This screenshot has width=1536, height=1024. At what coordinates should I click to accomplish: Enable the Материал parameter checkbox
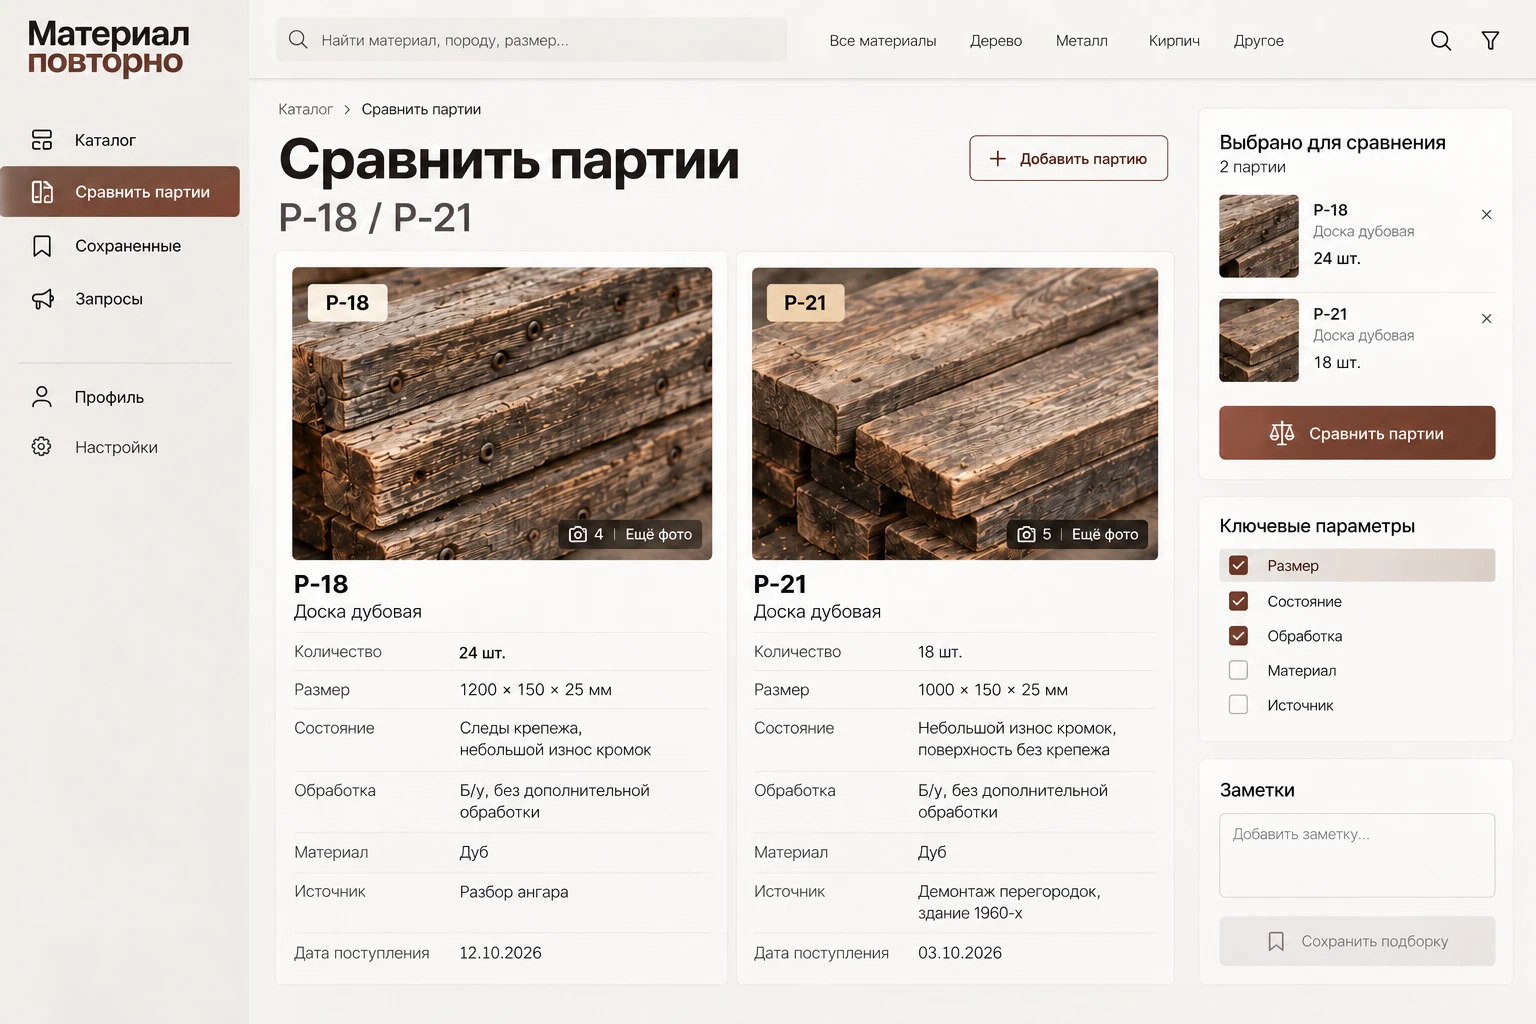pos(1238,670)
